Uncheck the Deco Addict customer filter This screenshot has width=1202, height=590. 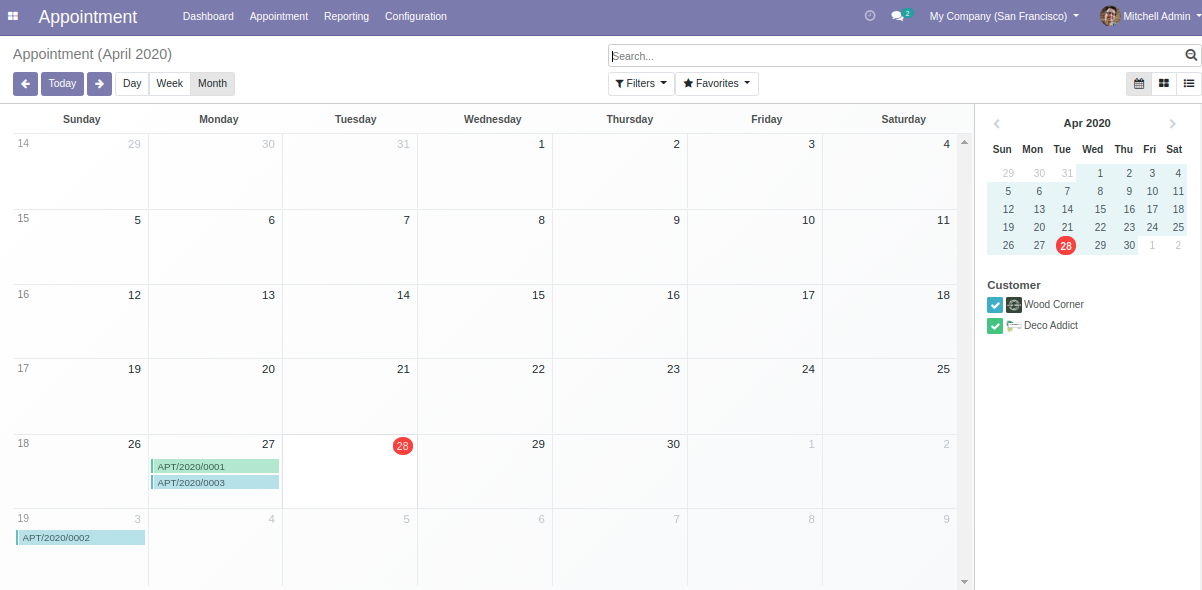coord(995,326)
